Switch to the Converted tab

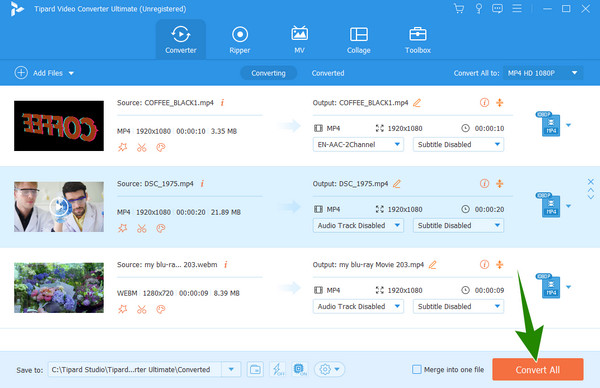328,73
